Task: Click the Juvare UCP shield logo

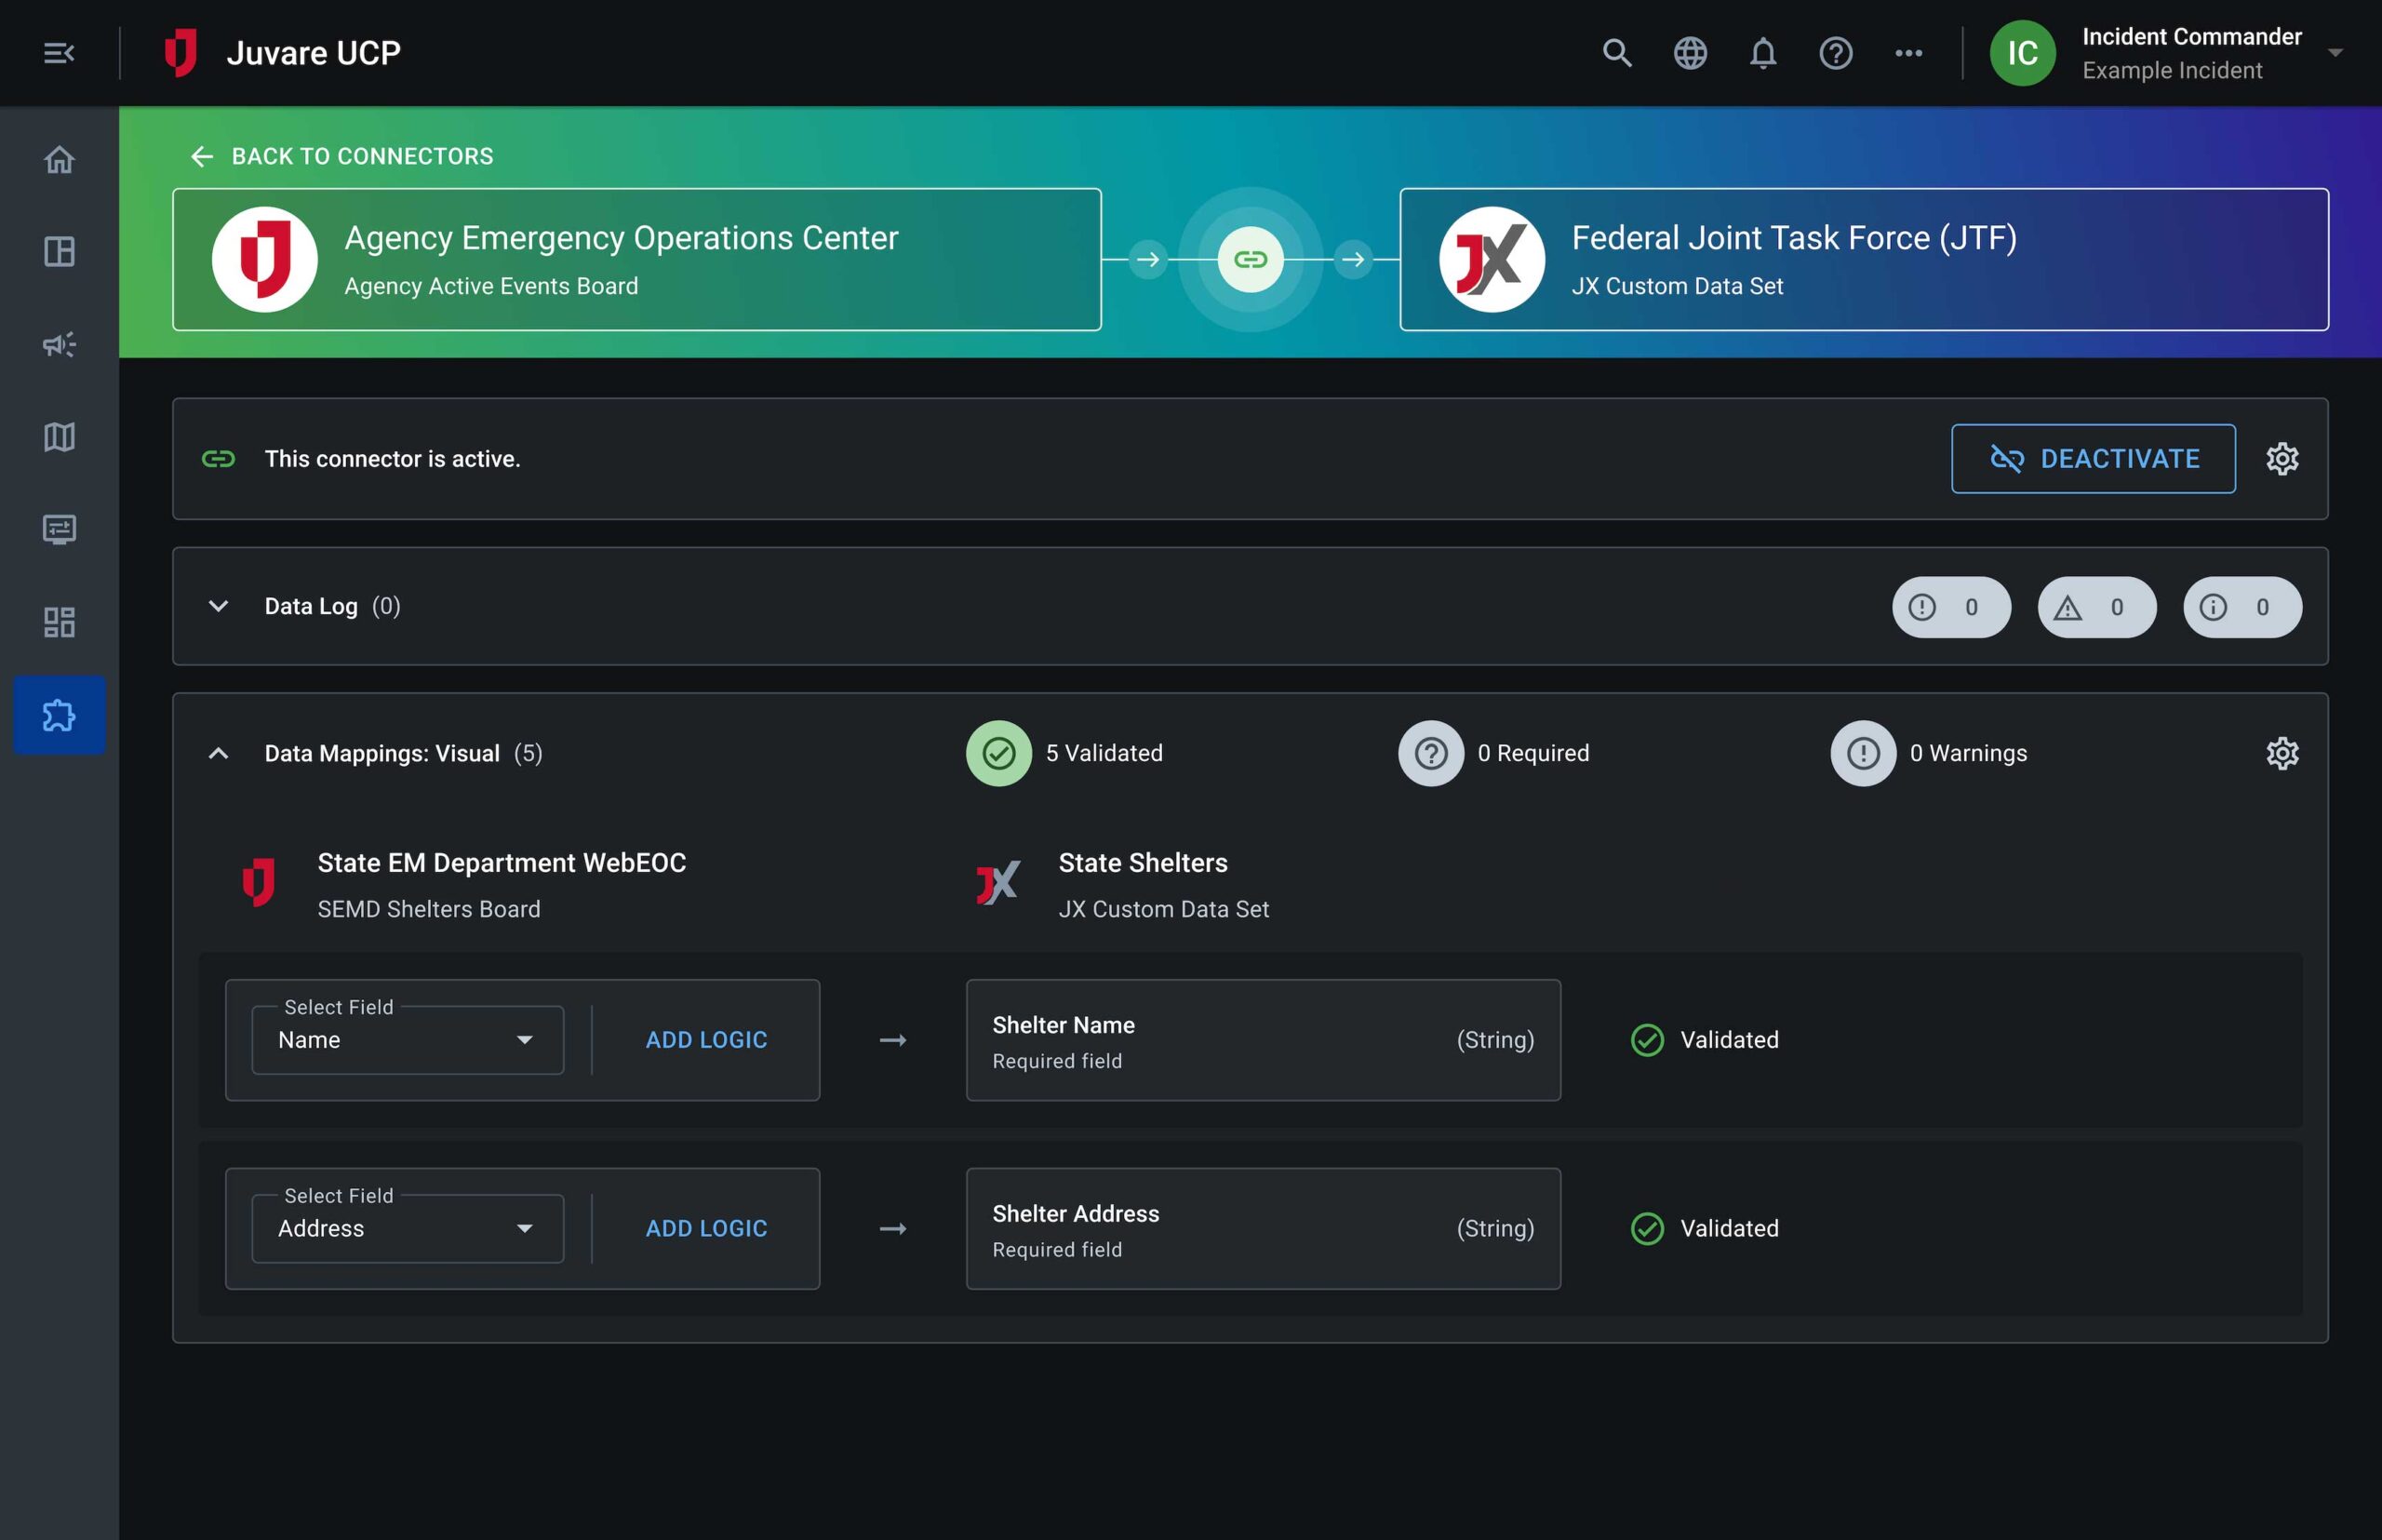Action: [181, 53]
